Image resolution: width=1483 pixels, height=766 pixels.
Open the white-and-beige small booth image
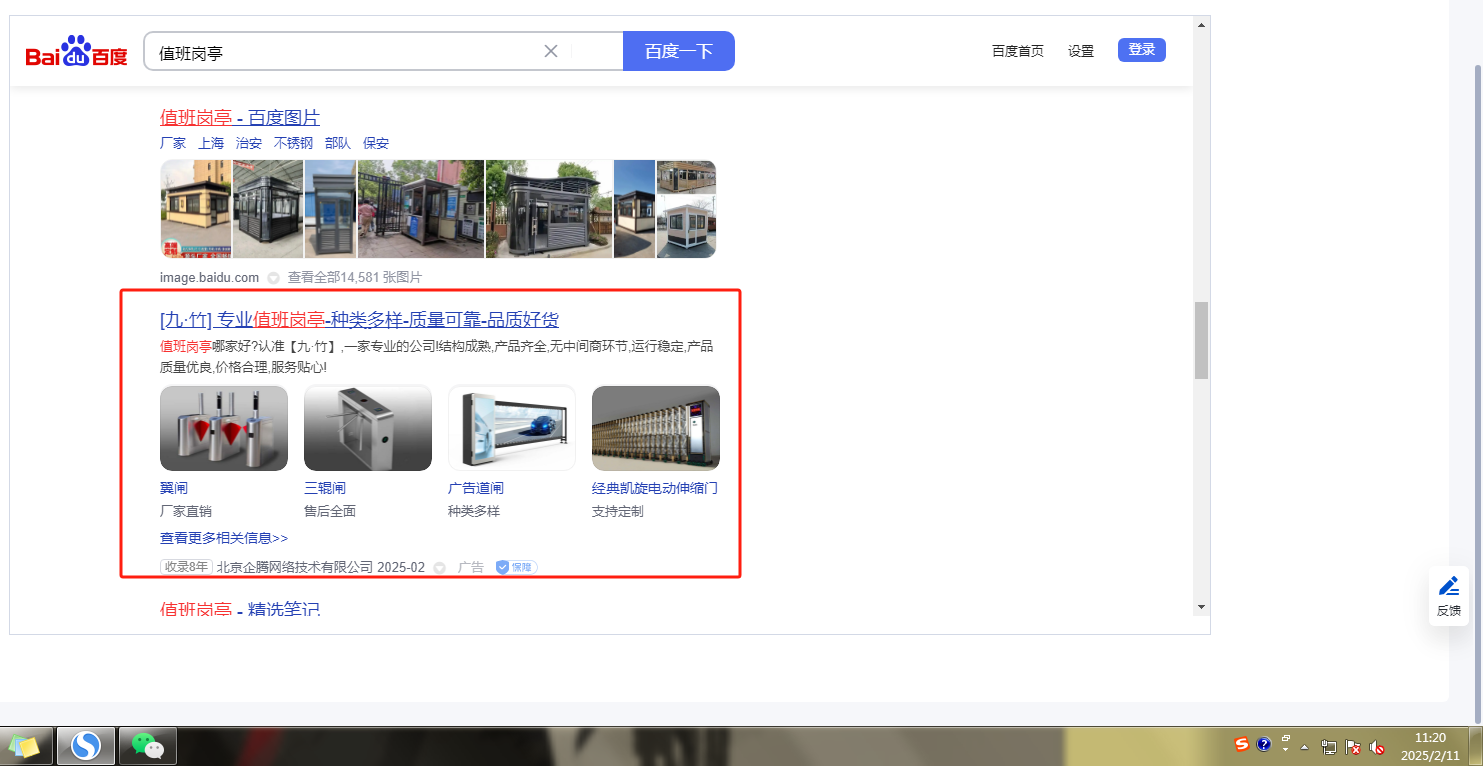coord(687,227)
